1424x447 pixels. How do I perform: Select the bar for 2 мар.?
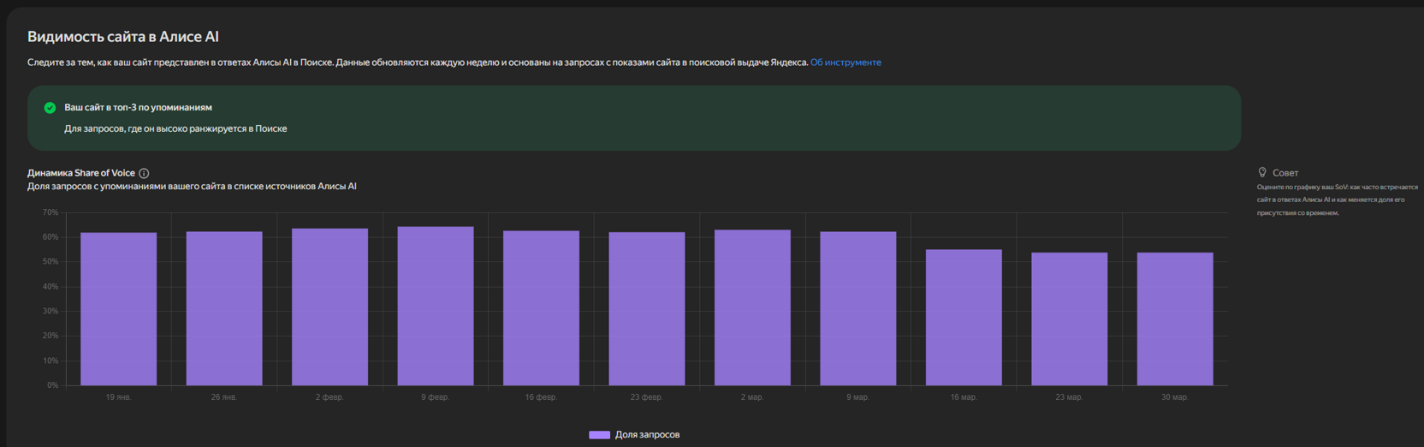tap(752, 308)
